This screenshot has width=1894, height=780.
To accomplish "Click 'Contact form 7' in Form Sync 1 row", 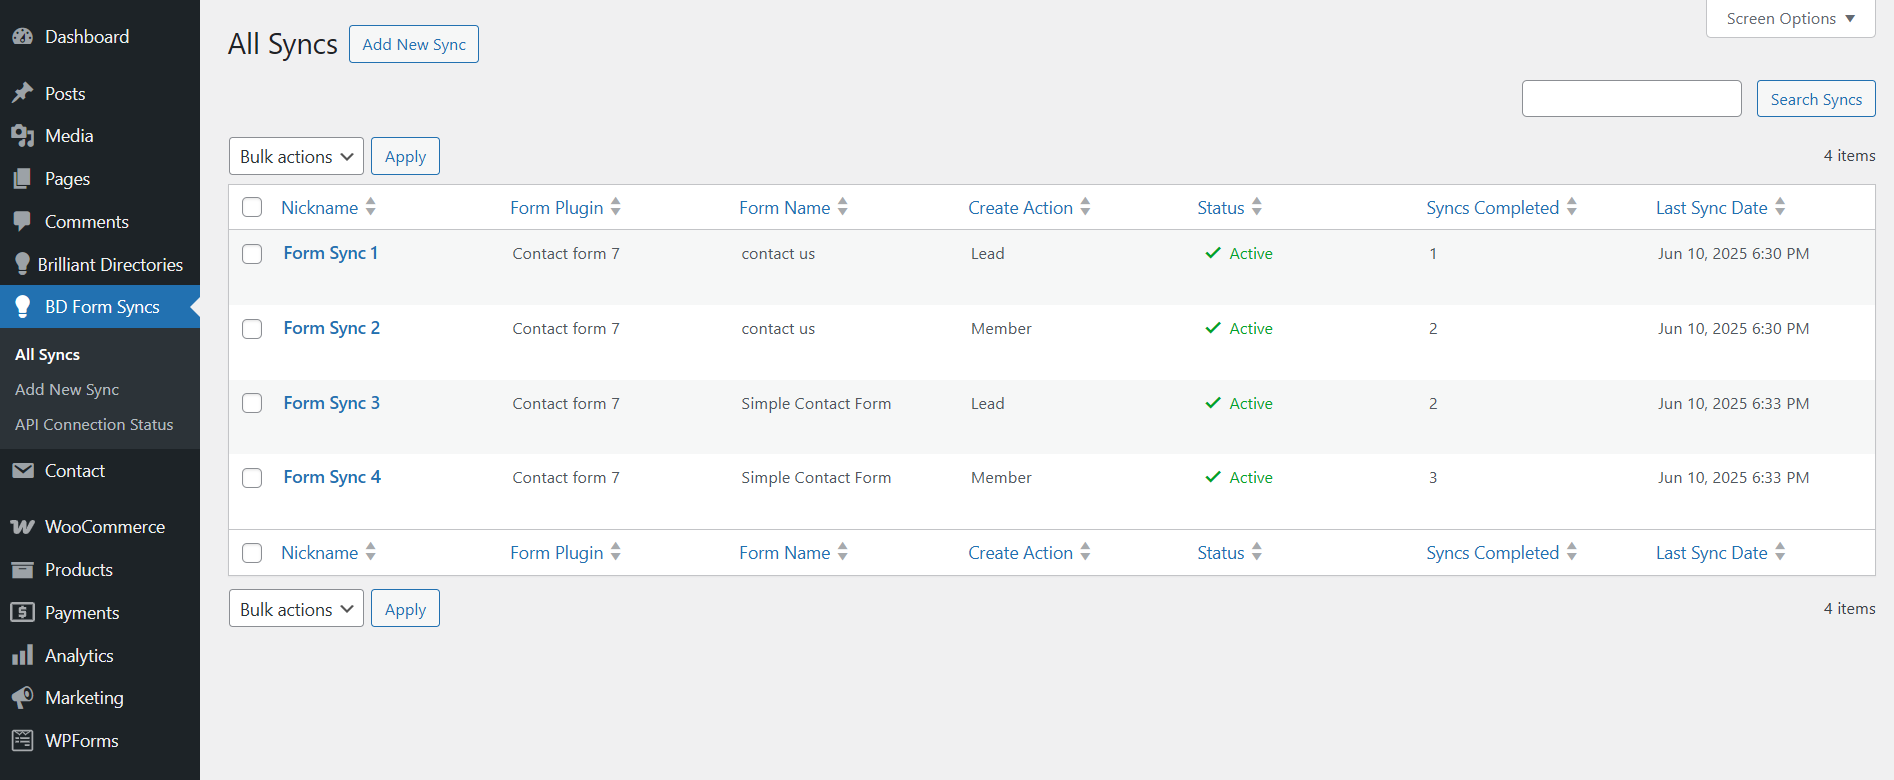I will click(x=566, y=254).
